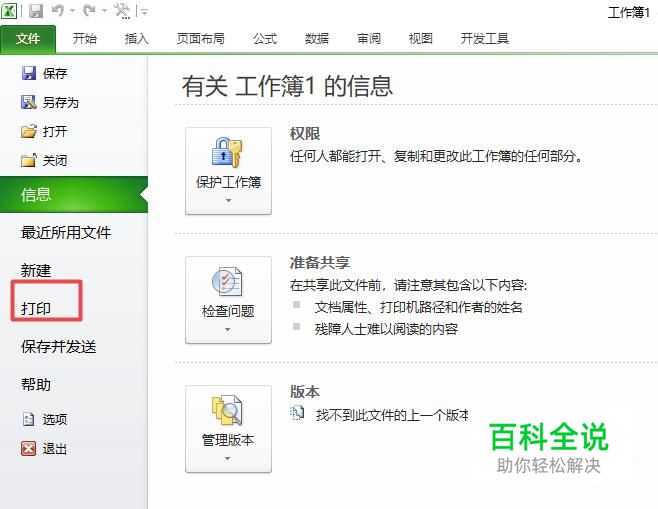Expand the 保护工作簿 dropdown arrow

tap(228, 201)
